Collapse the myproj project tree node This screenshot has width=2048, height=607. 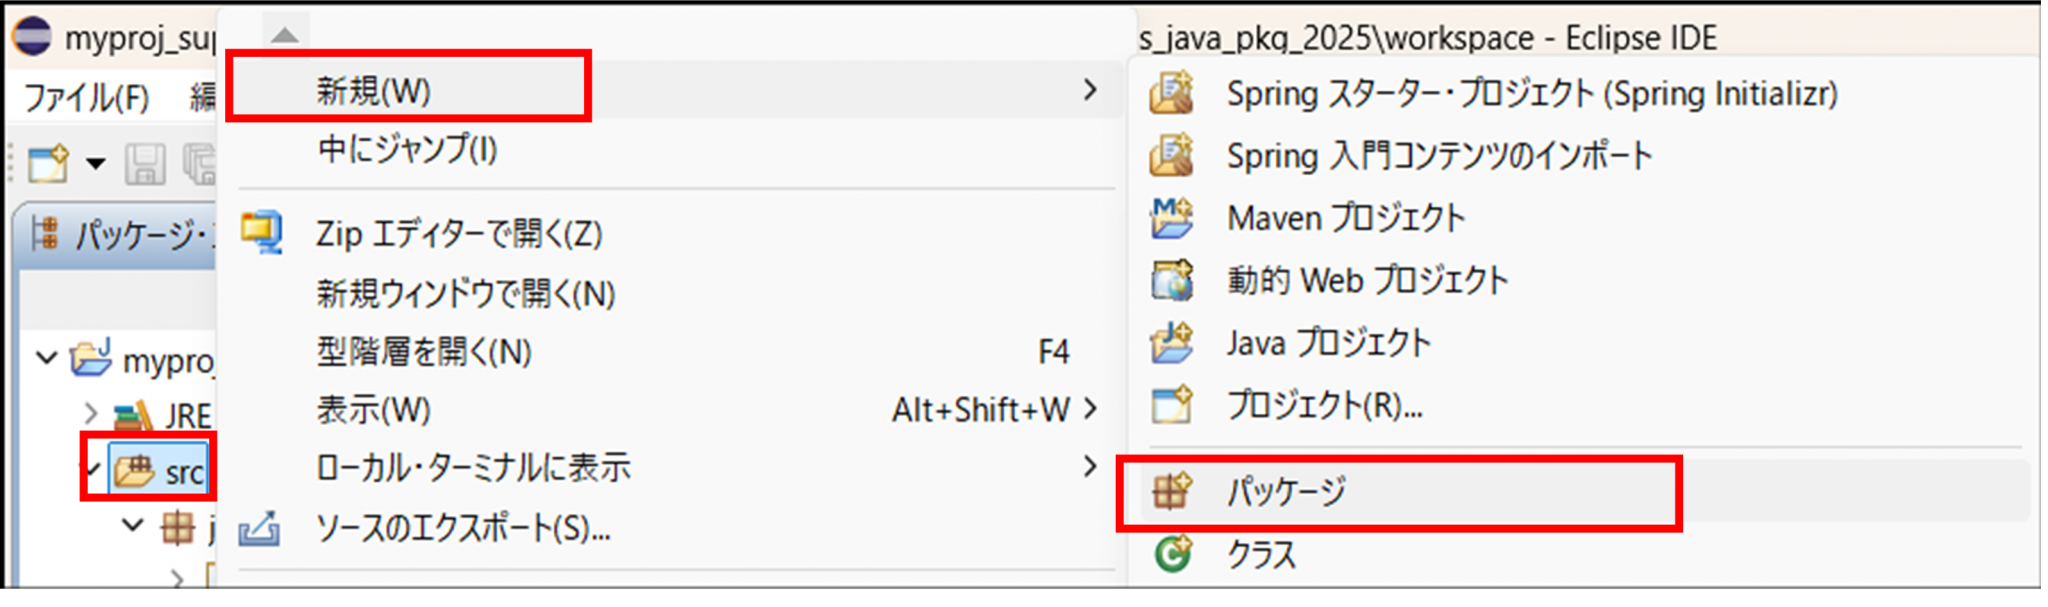[46, 357]
